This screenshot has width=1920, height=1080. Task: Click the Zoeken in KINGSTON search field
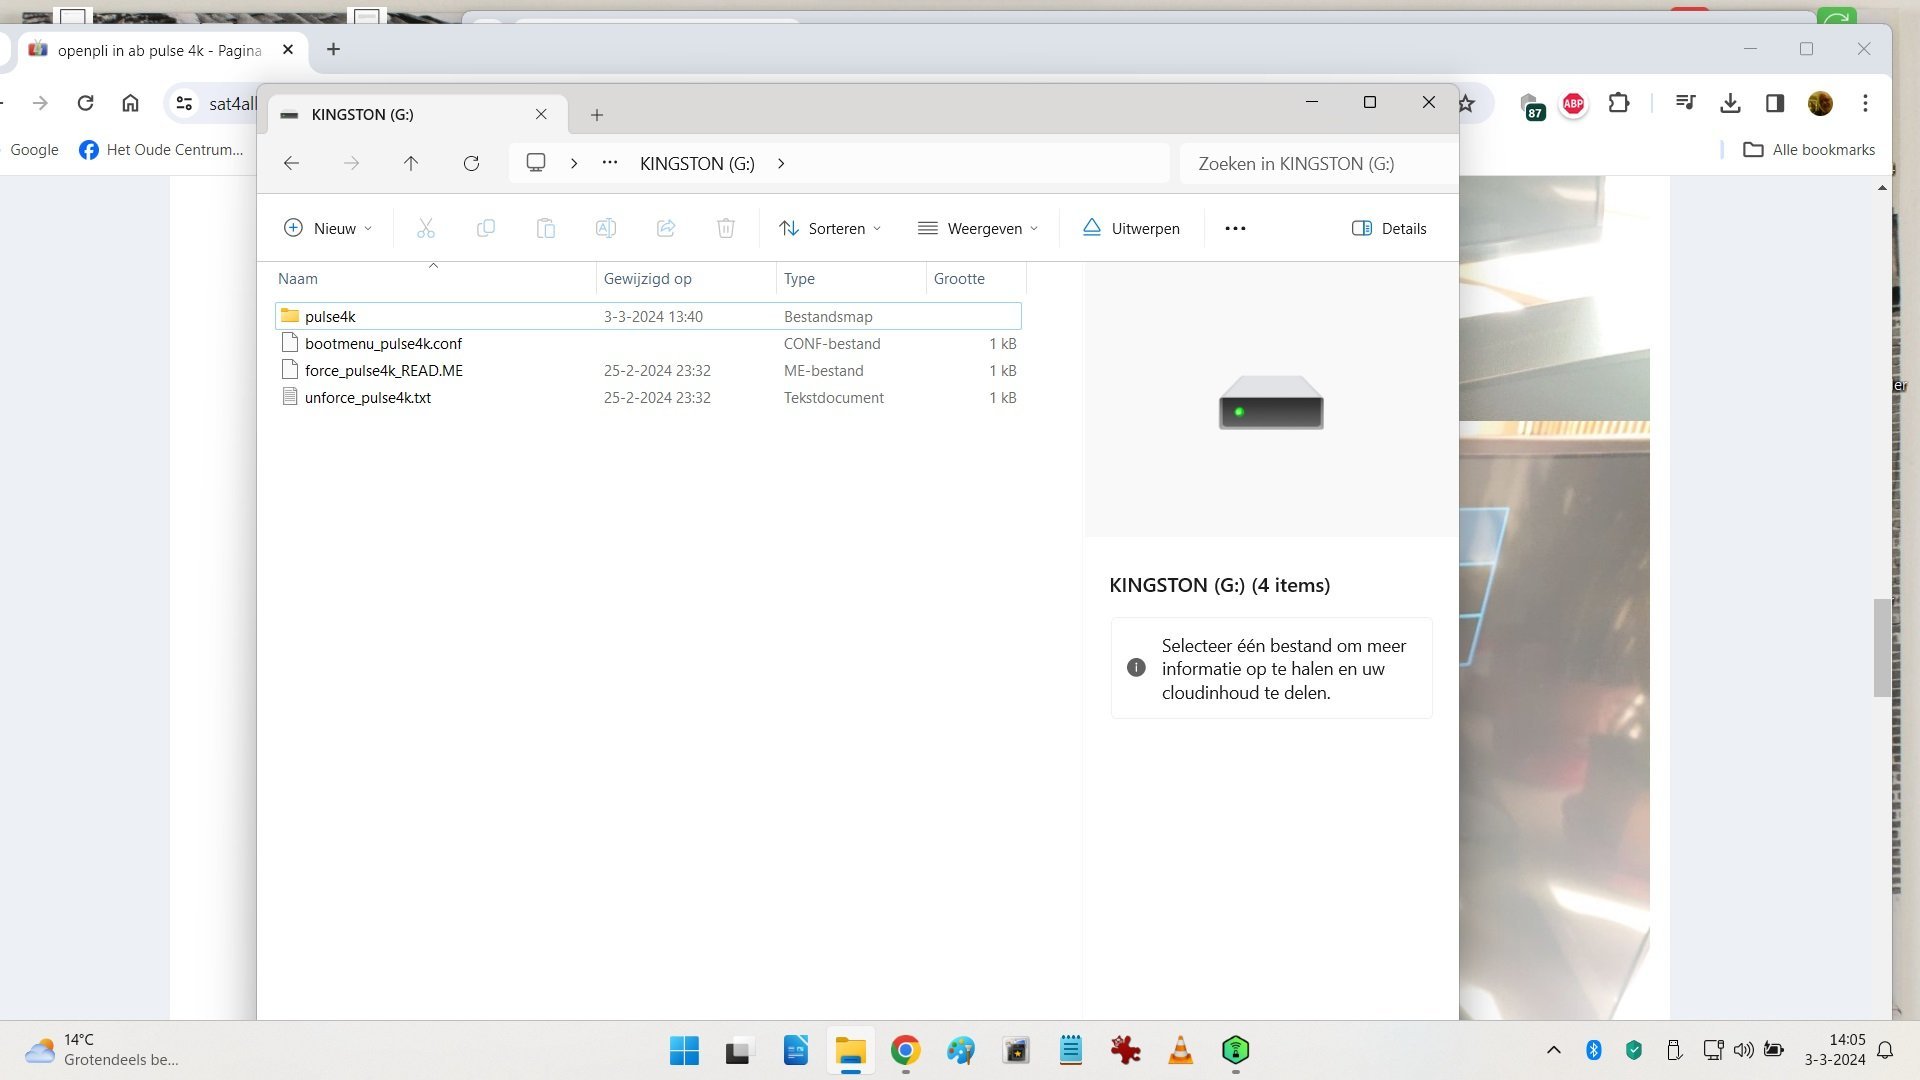pyautogui.click(x=1318, y=163)
